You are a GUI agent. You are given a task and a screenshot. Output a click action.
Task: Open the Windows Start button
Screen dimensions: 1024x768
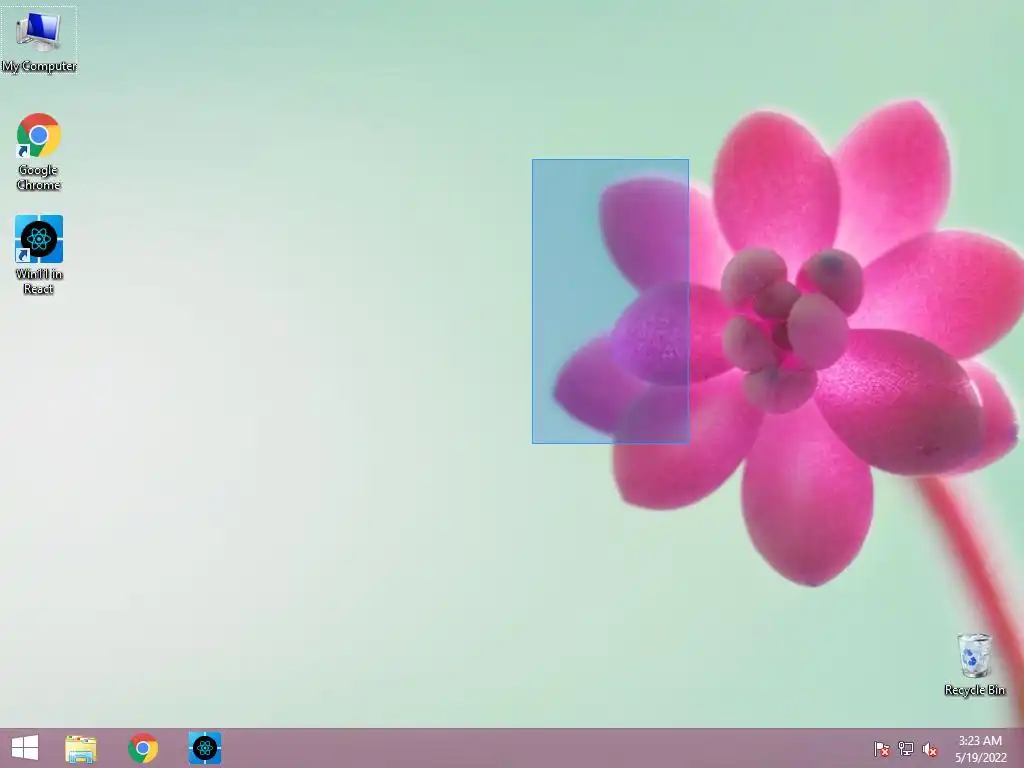(x=25, y=748)
